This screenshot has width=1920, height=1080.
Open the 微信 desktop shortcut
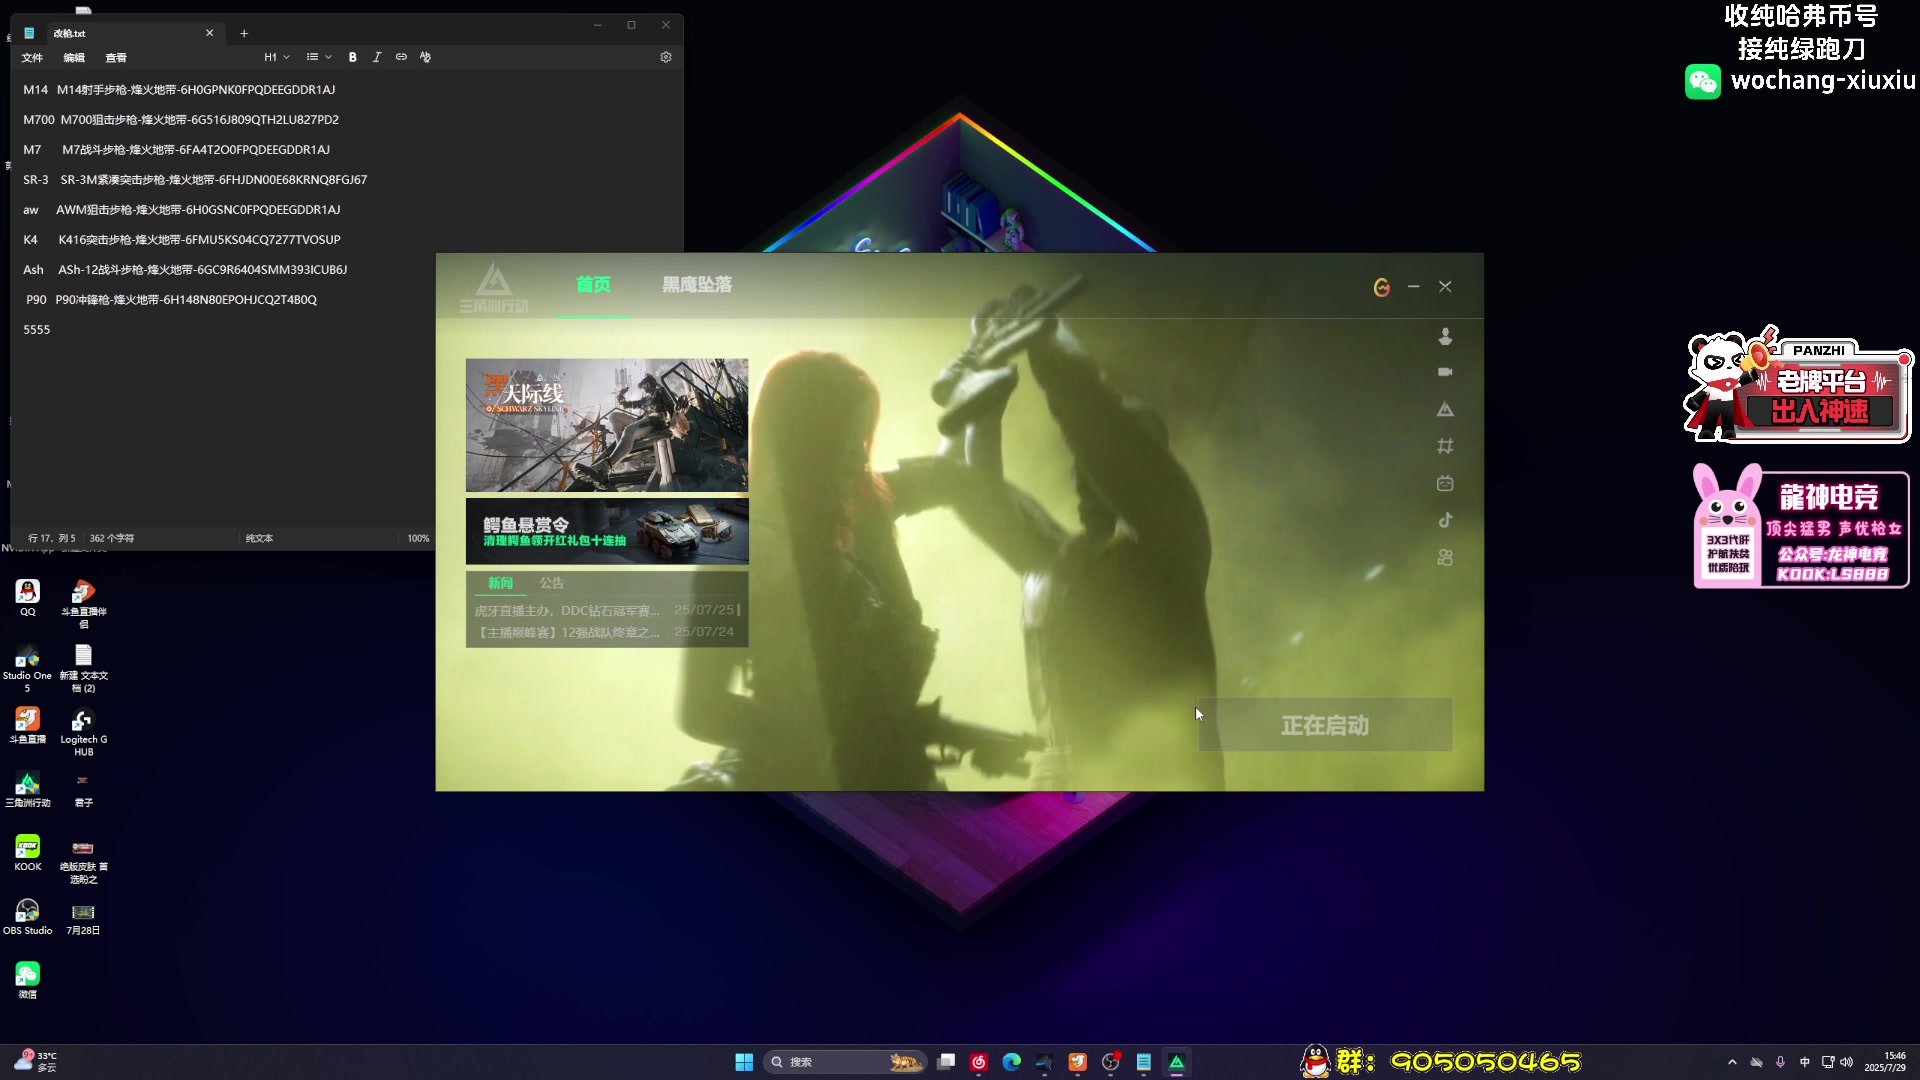28,980
